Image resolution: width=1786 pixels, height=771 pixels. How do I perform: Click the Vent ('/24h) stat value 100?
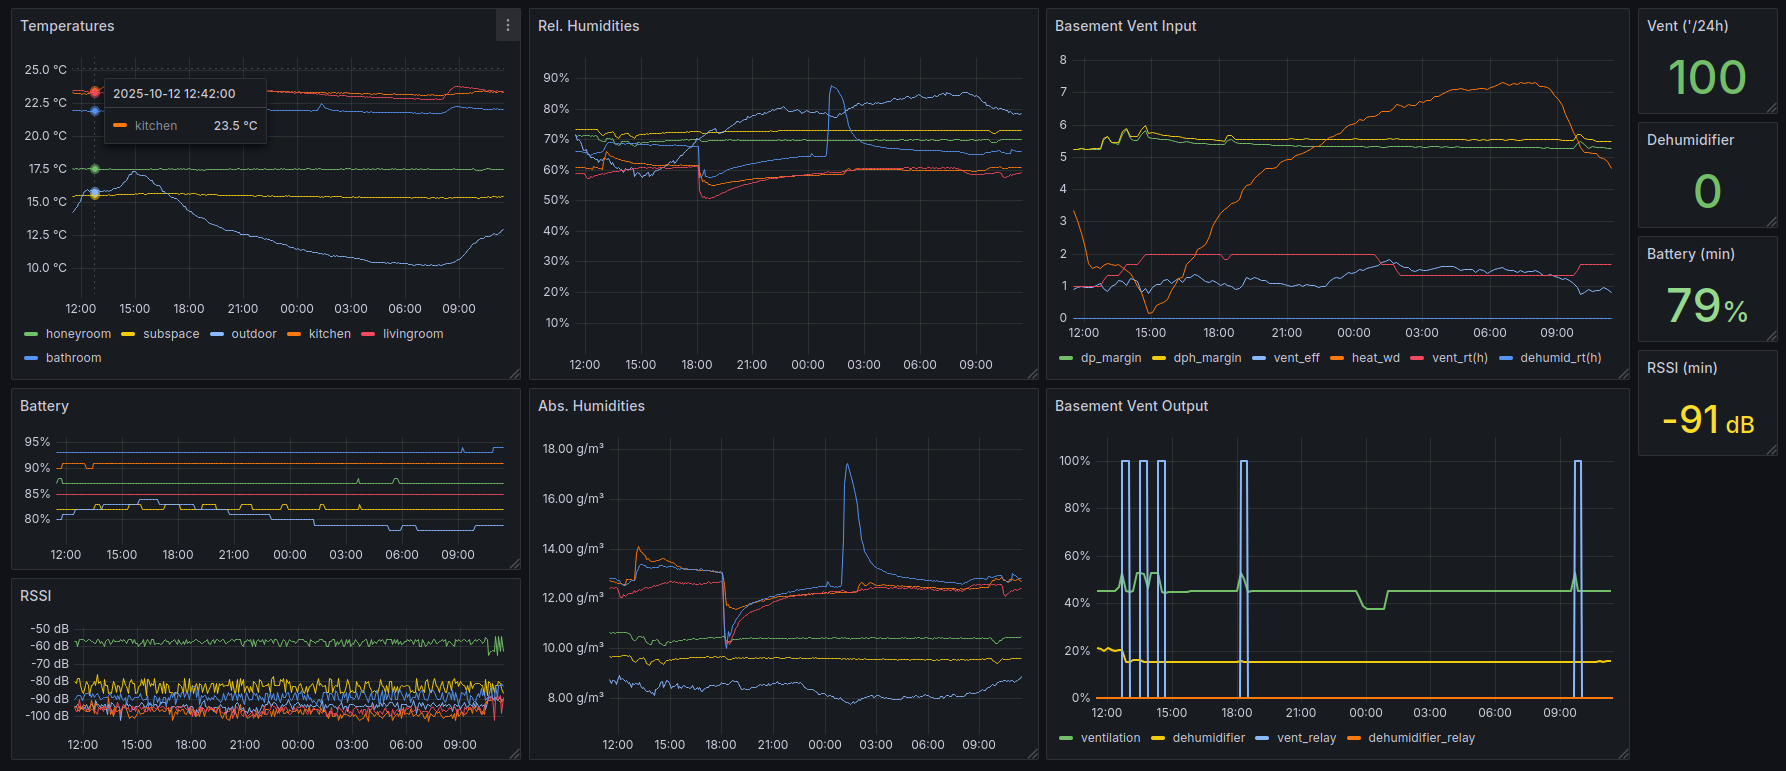1707,78
